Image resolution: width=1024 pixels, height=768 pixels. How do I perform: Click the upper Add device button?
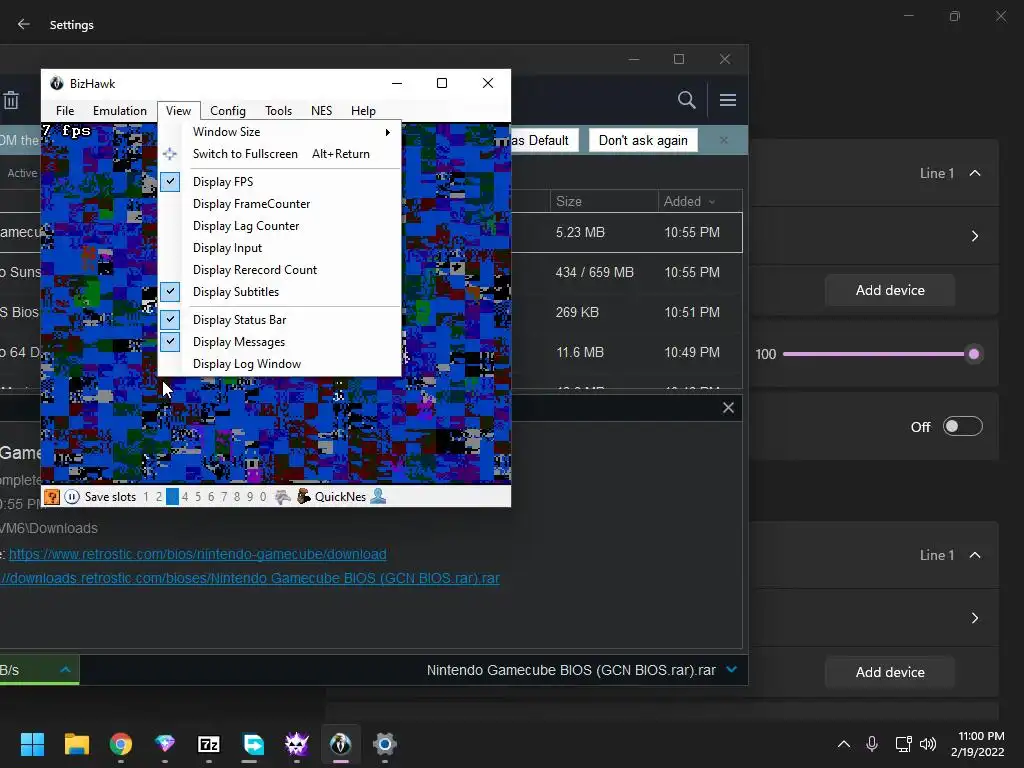[x=890, y=290]
